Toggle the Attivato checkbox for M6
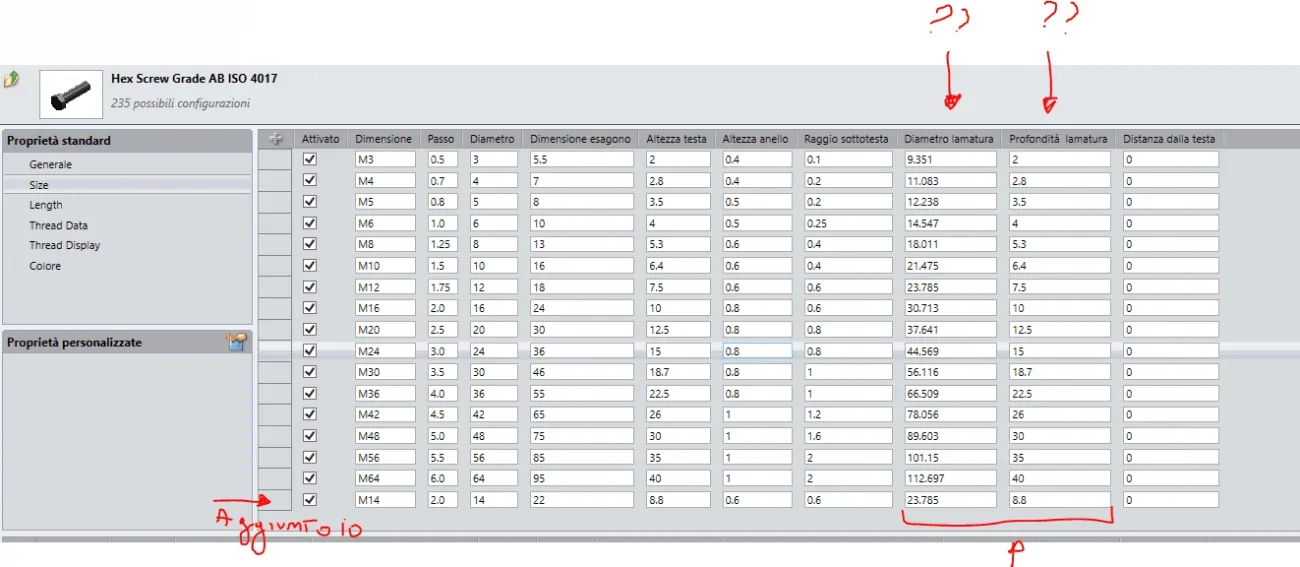The height and width of the screenshot is (567, 1300). tap(310, 222)
